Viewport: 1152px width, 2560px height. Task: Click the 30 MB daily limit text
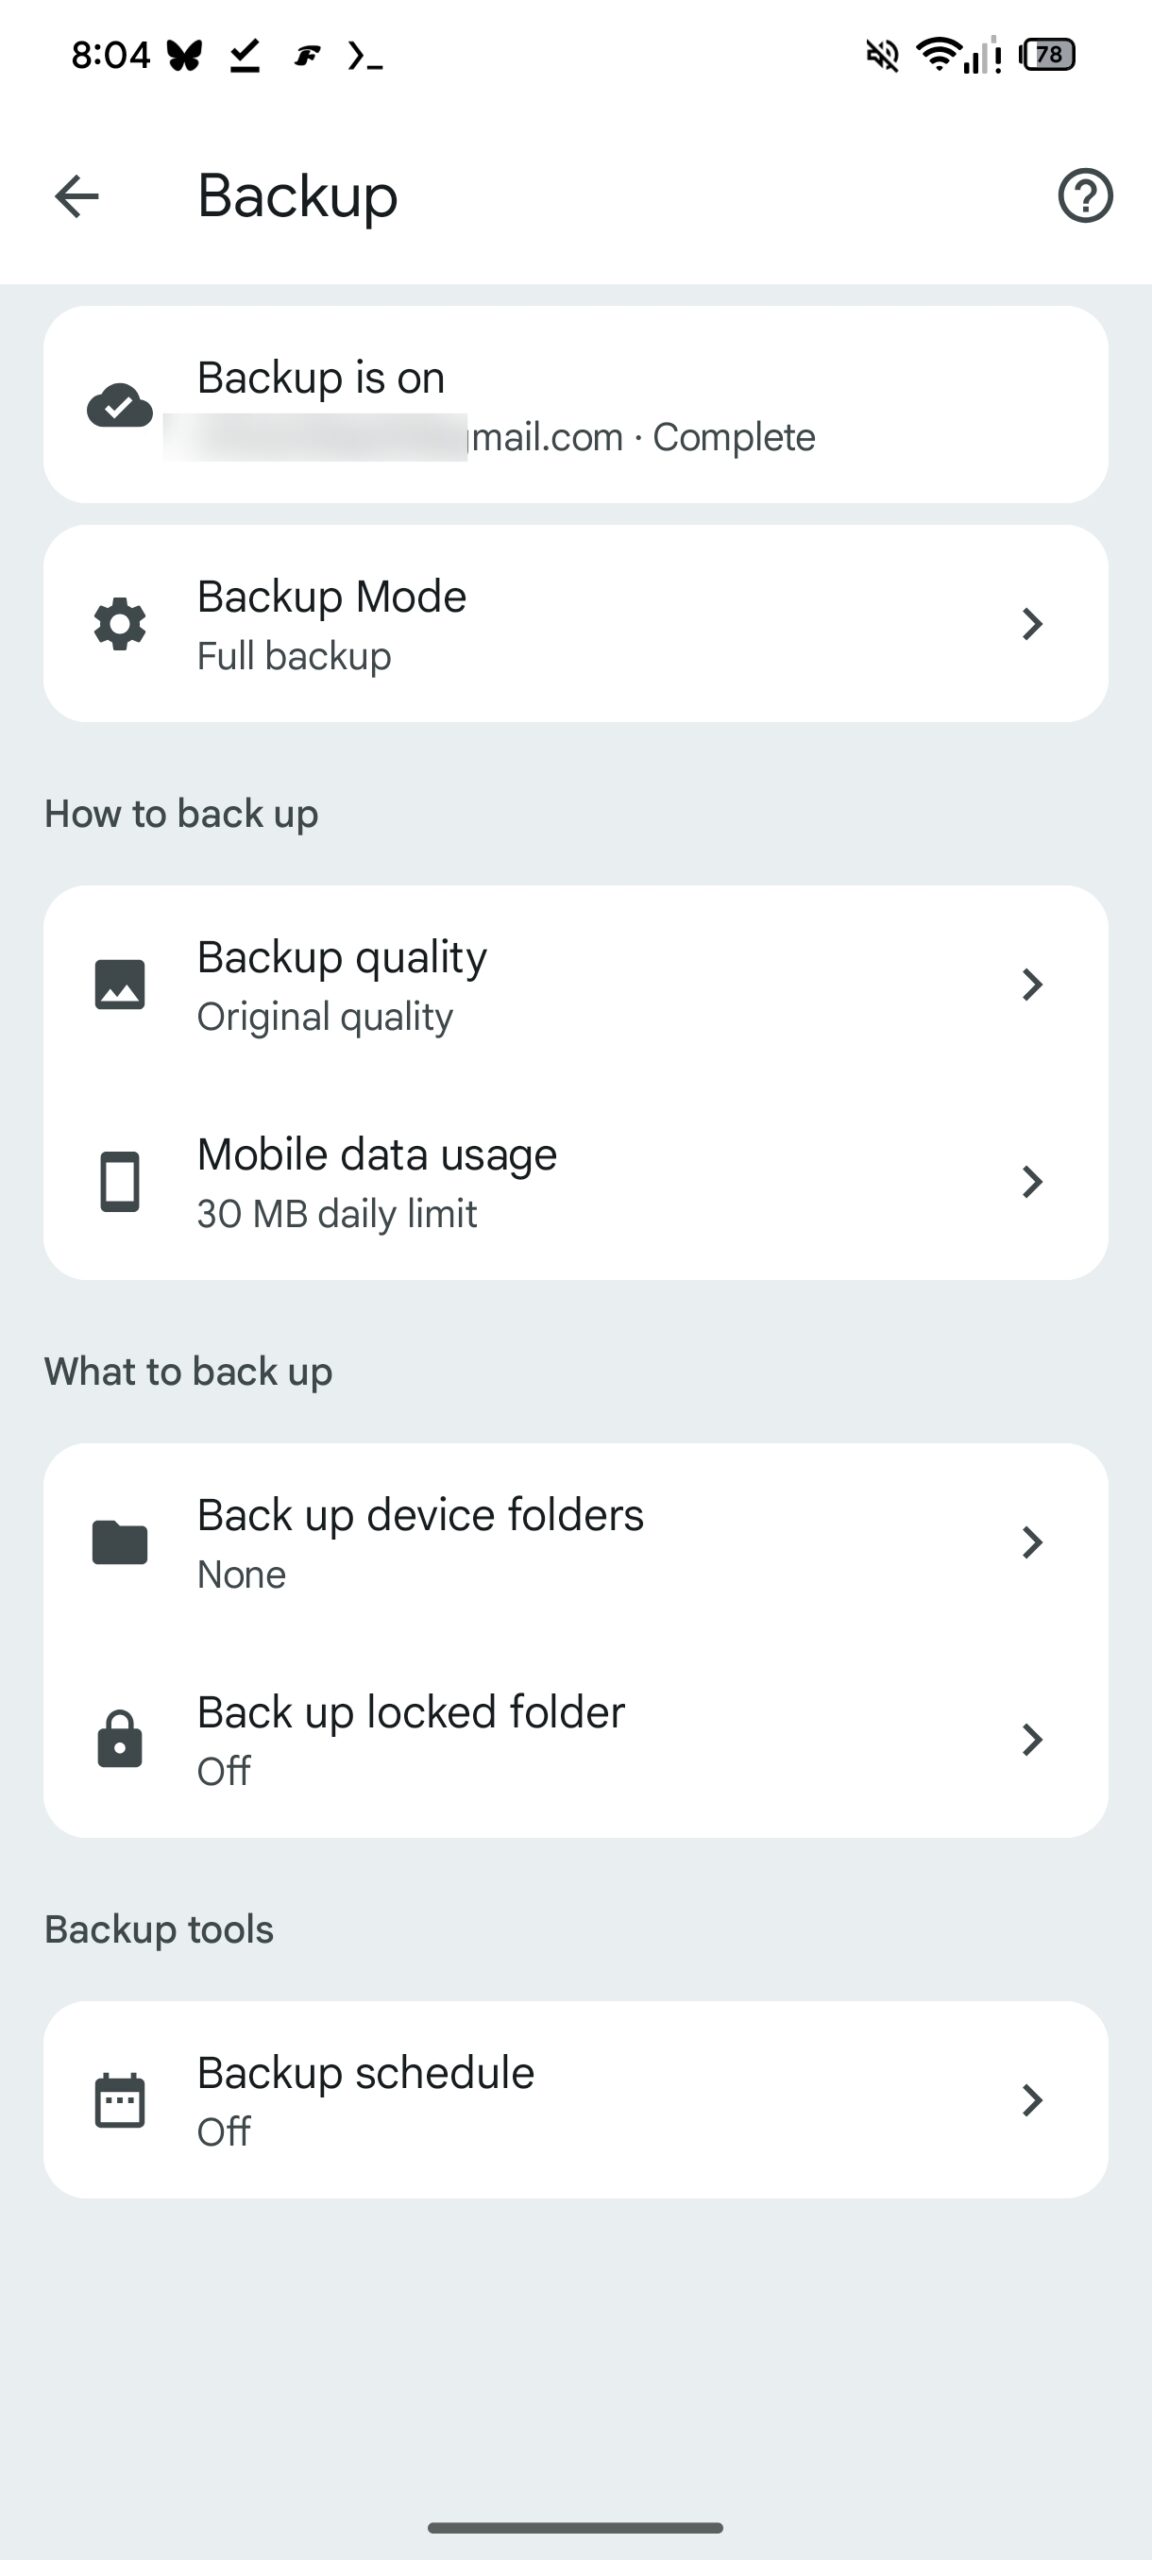click(x=337, y=1213)
